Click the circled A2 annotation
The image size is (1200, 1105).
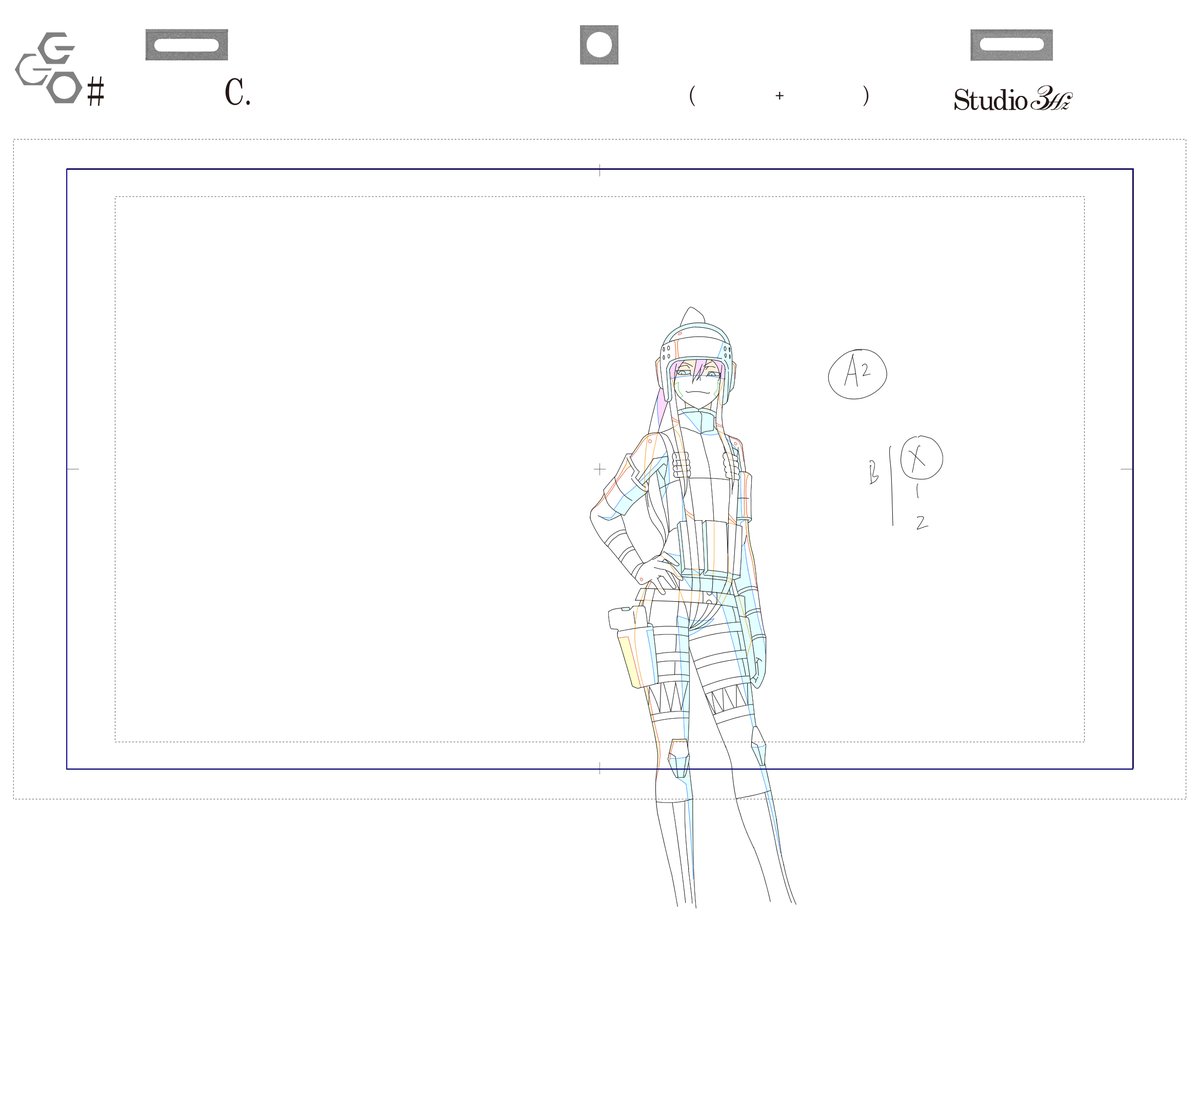point(857,374)
